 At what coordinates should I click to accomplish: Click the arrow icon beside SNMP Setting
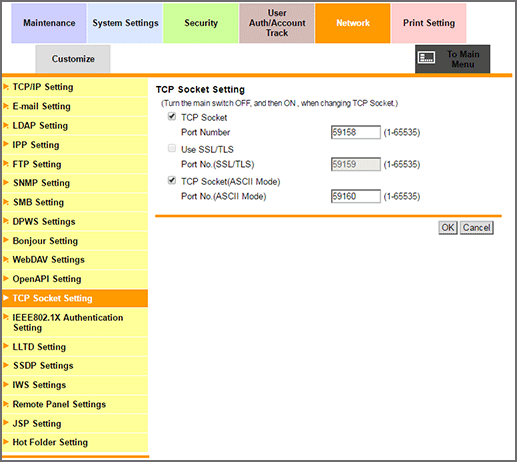click(6, 183)
